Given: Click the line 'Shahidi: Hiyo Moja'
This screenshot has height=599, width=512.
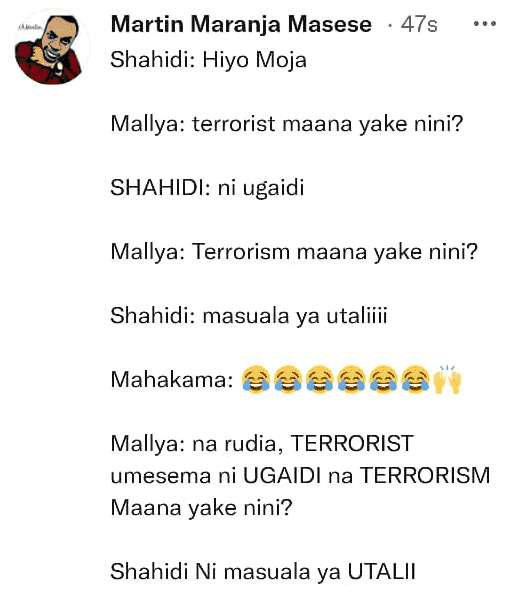Looking at the screenshot, I should [209, 60].
